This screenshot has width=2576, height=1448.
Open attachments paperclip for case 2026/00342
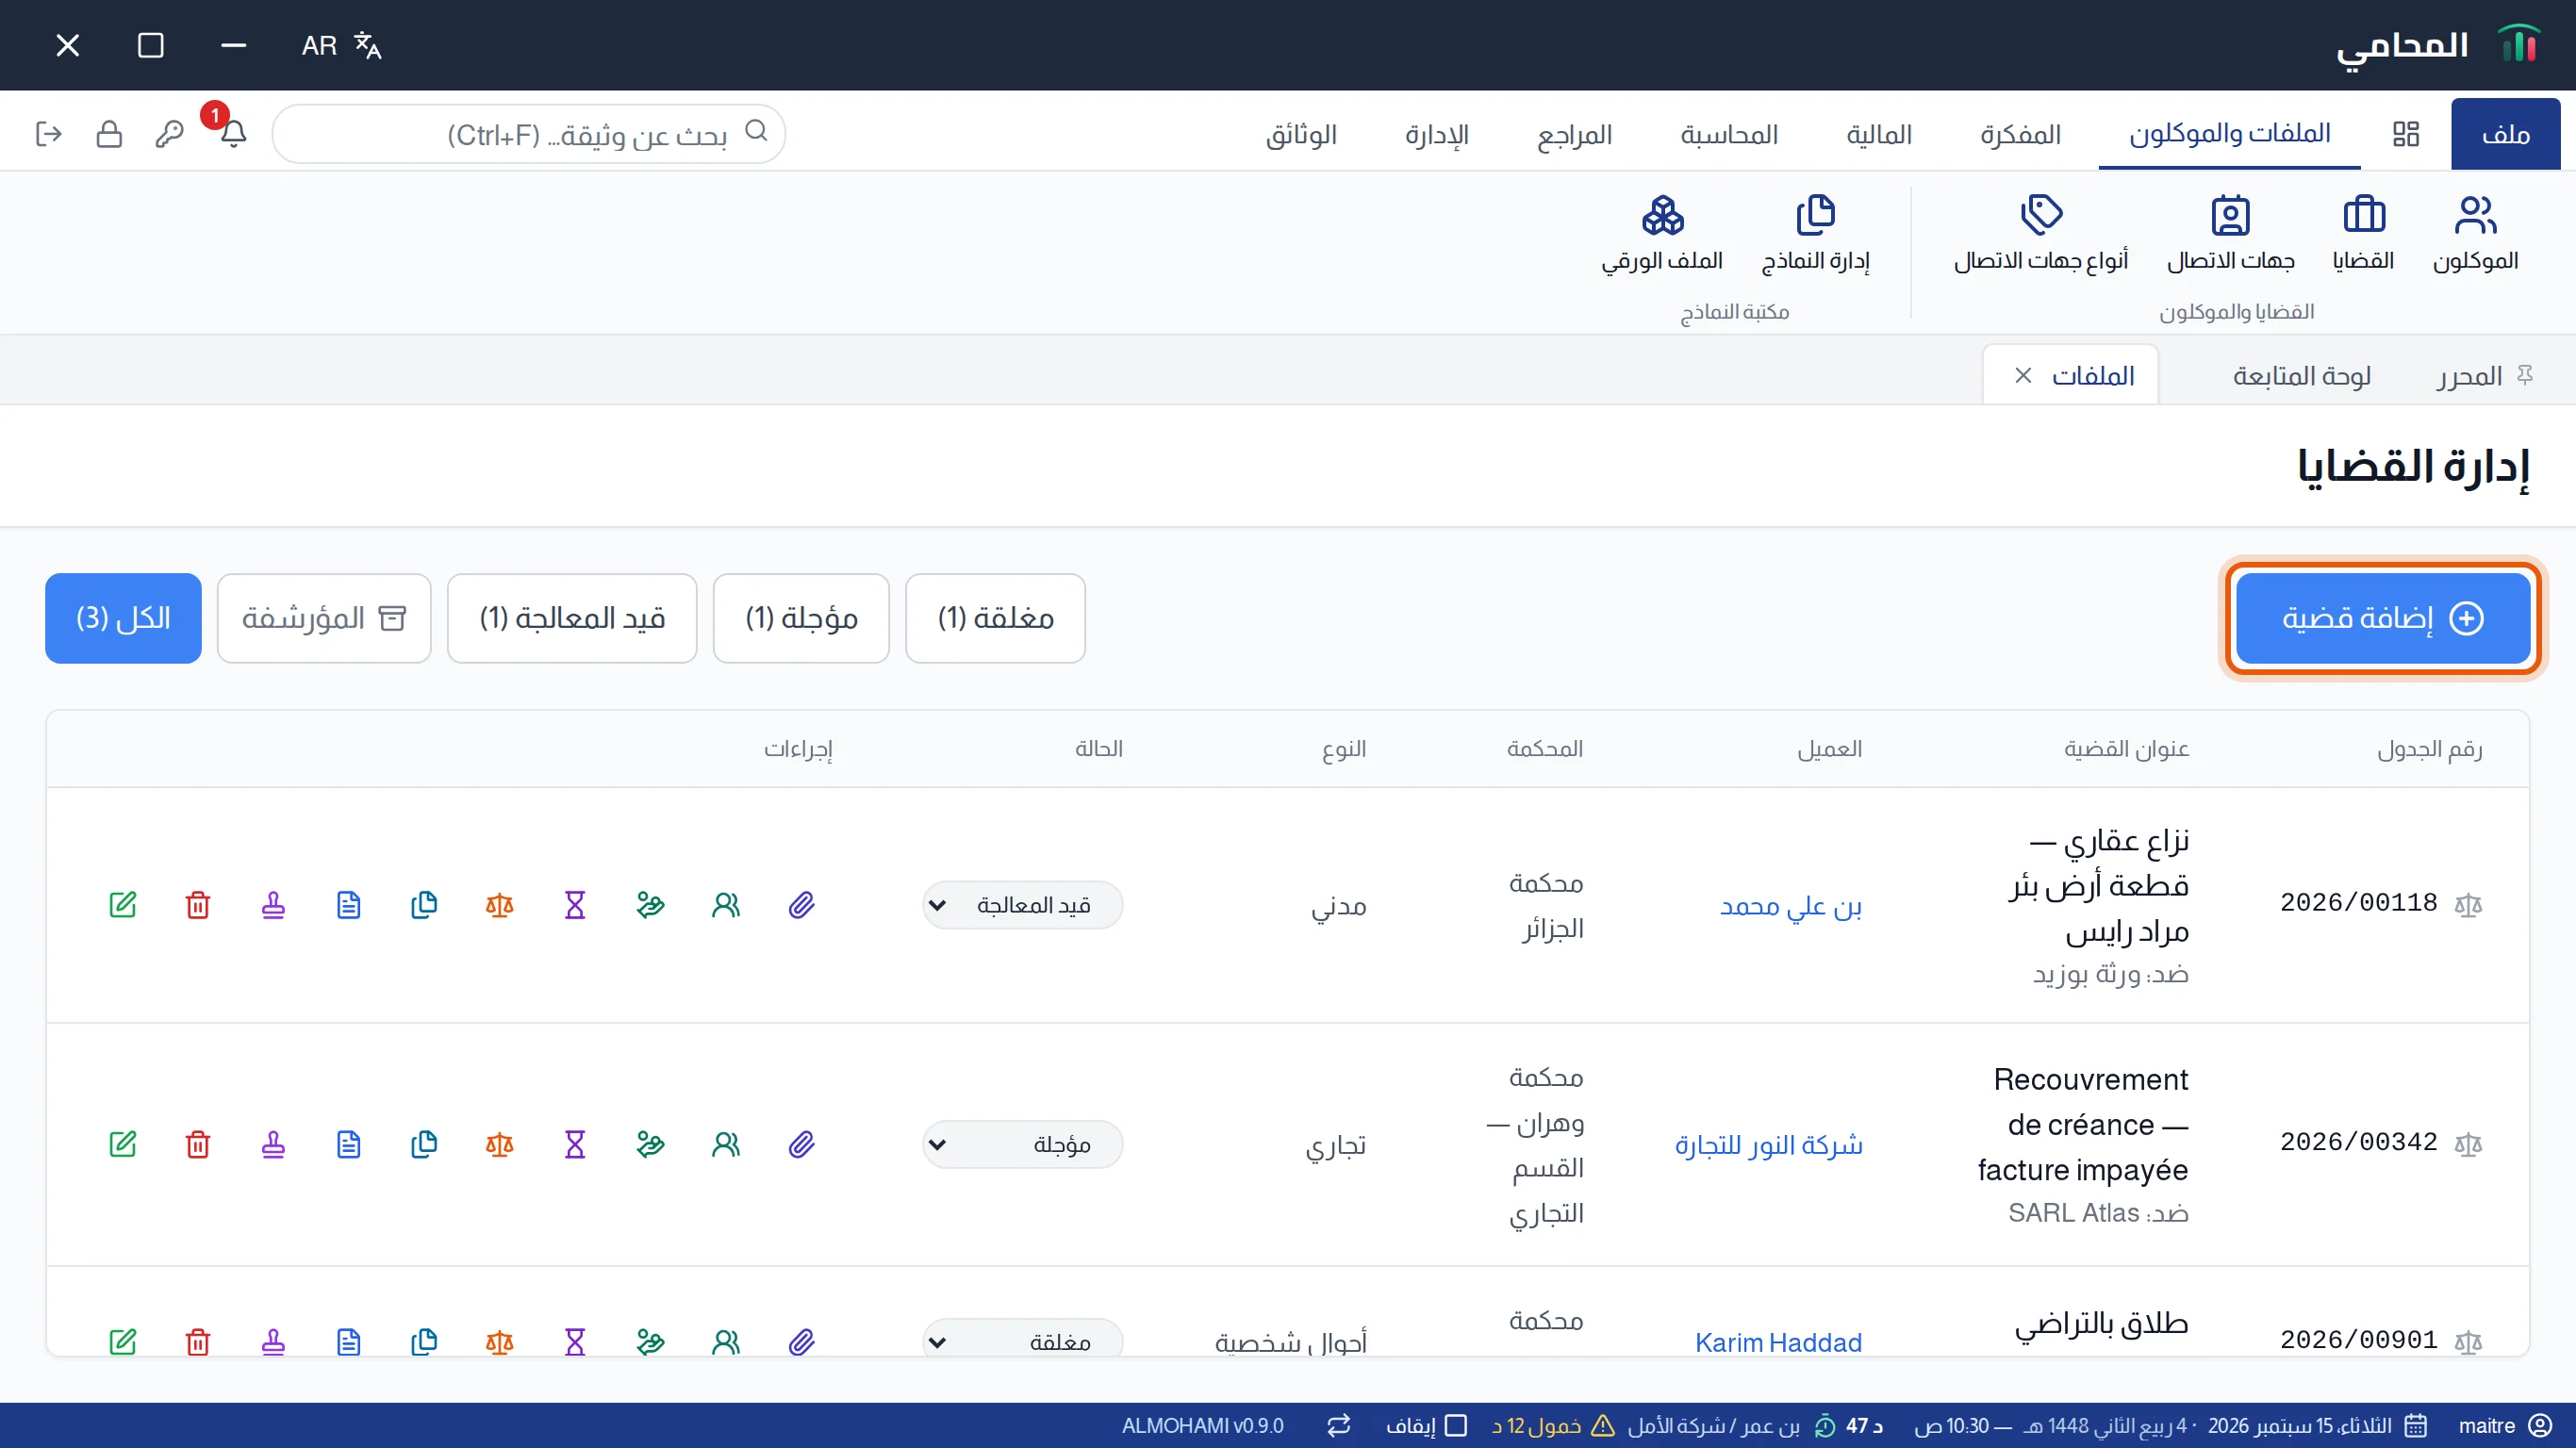click(801, 1144)
